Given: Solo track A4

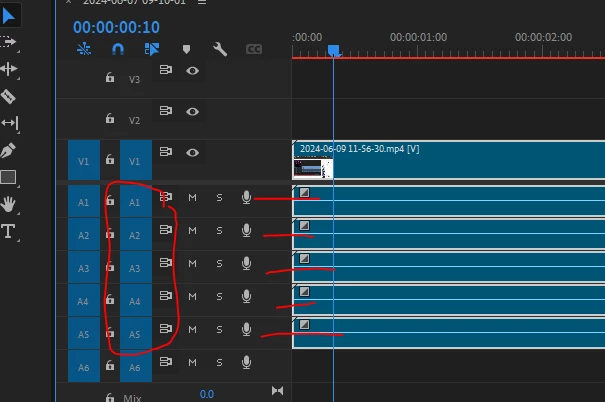Looking at the screenshot, I should tap(219, 297).
